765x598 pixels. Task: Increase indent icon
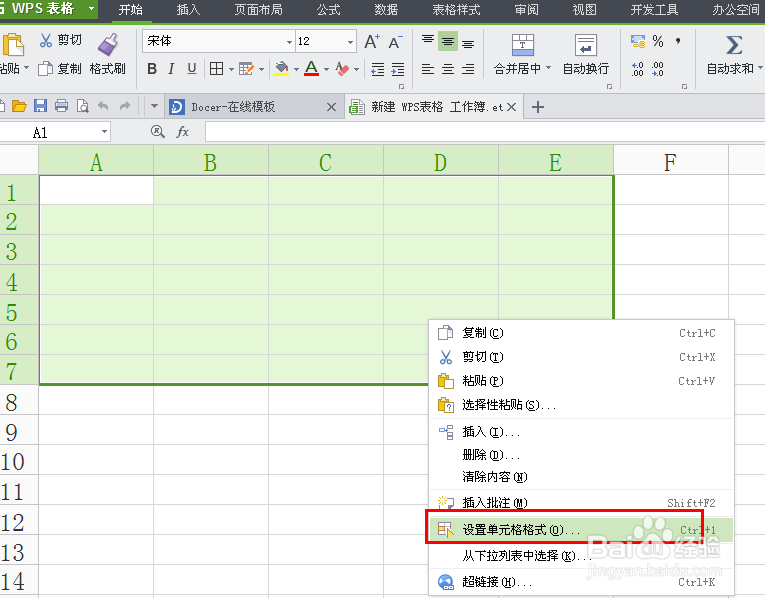(x=398, y=69)
